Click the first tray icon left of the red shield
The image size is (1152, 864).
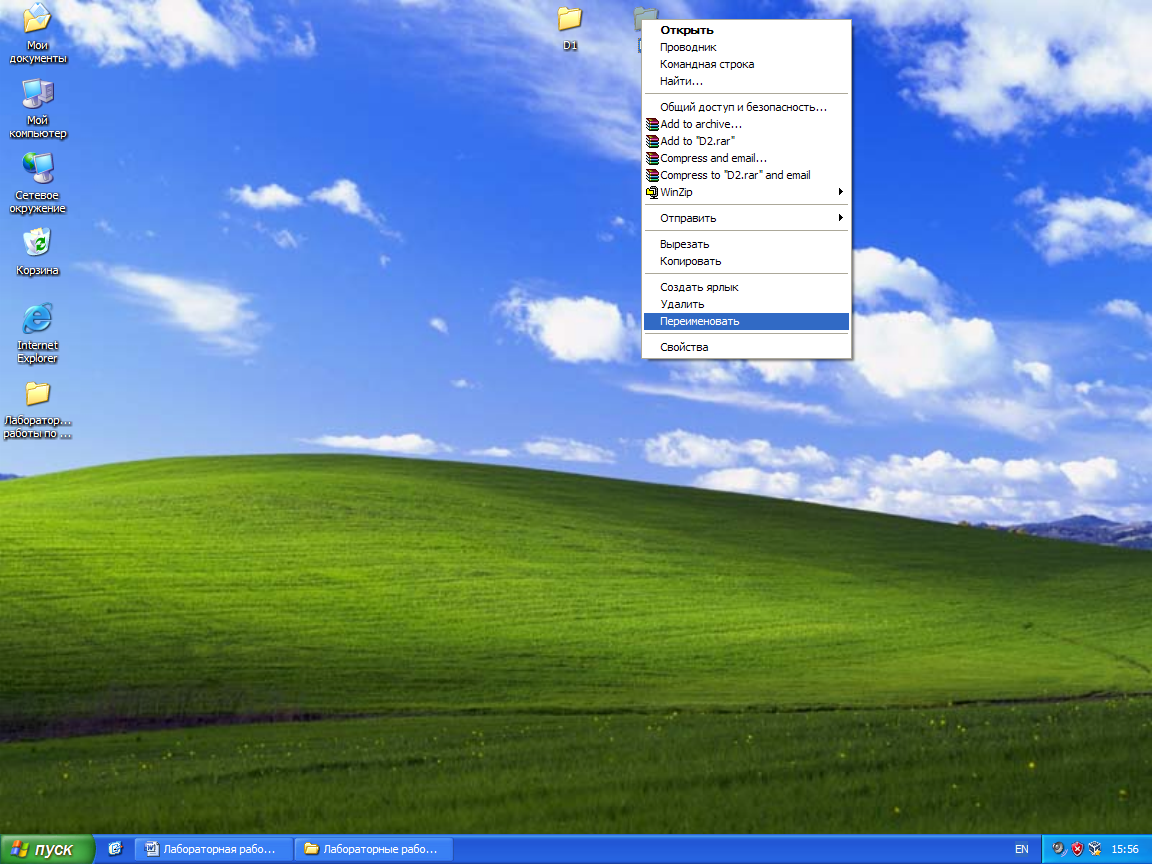(1059, 849)
